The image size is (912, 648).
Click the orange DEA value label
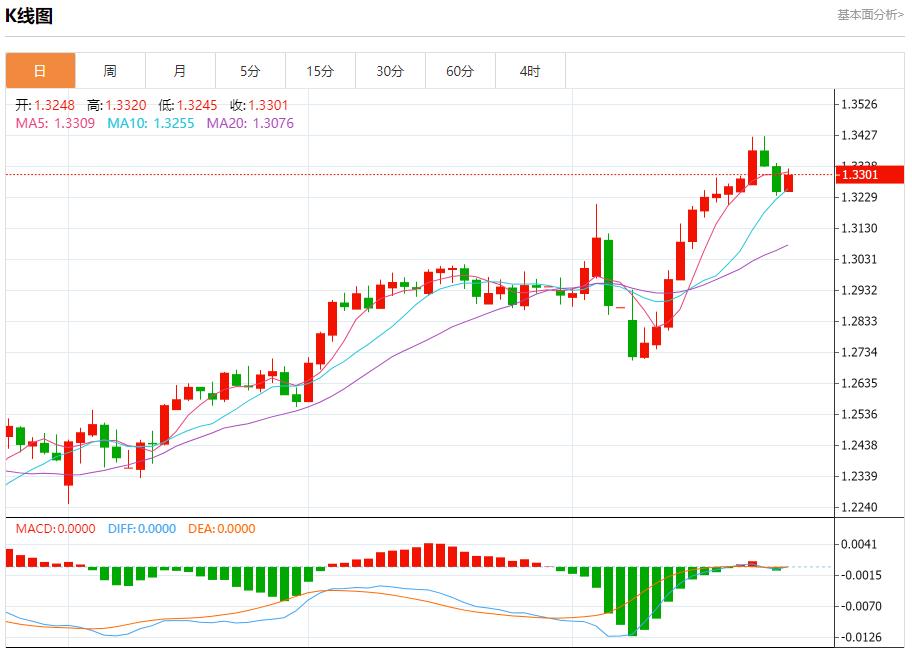(x=220, y=529)
